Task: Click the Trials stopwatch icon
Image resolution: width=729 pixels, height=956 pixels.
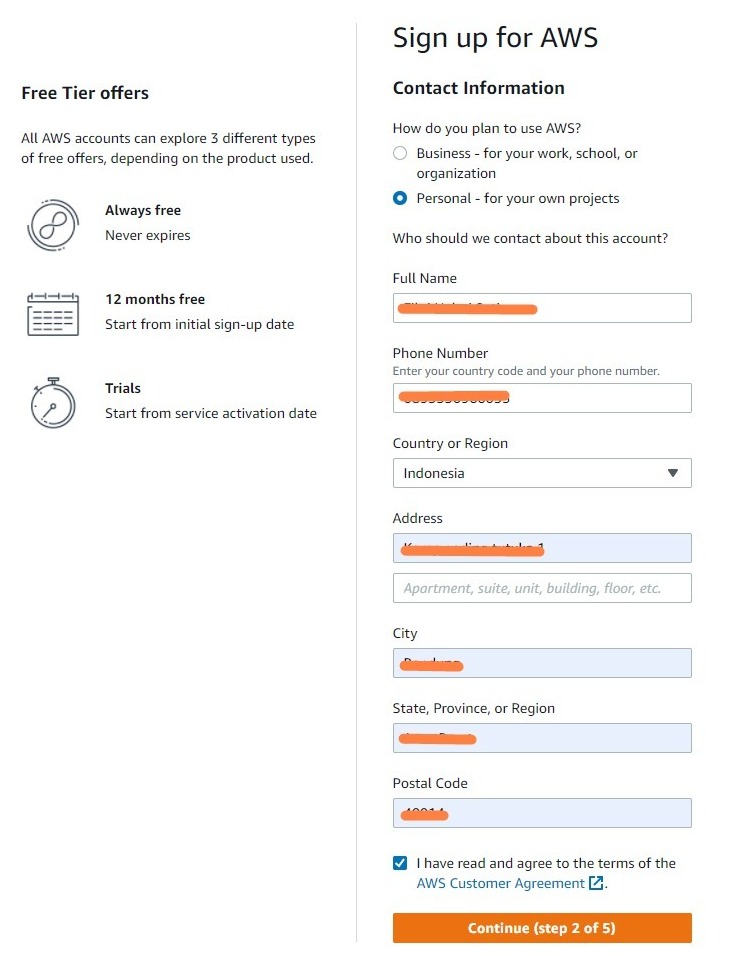Action: (53, 403)
